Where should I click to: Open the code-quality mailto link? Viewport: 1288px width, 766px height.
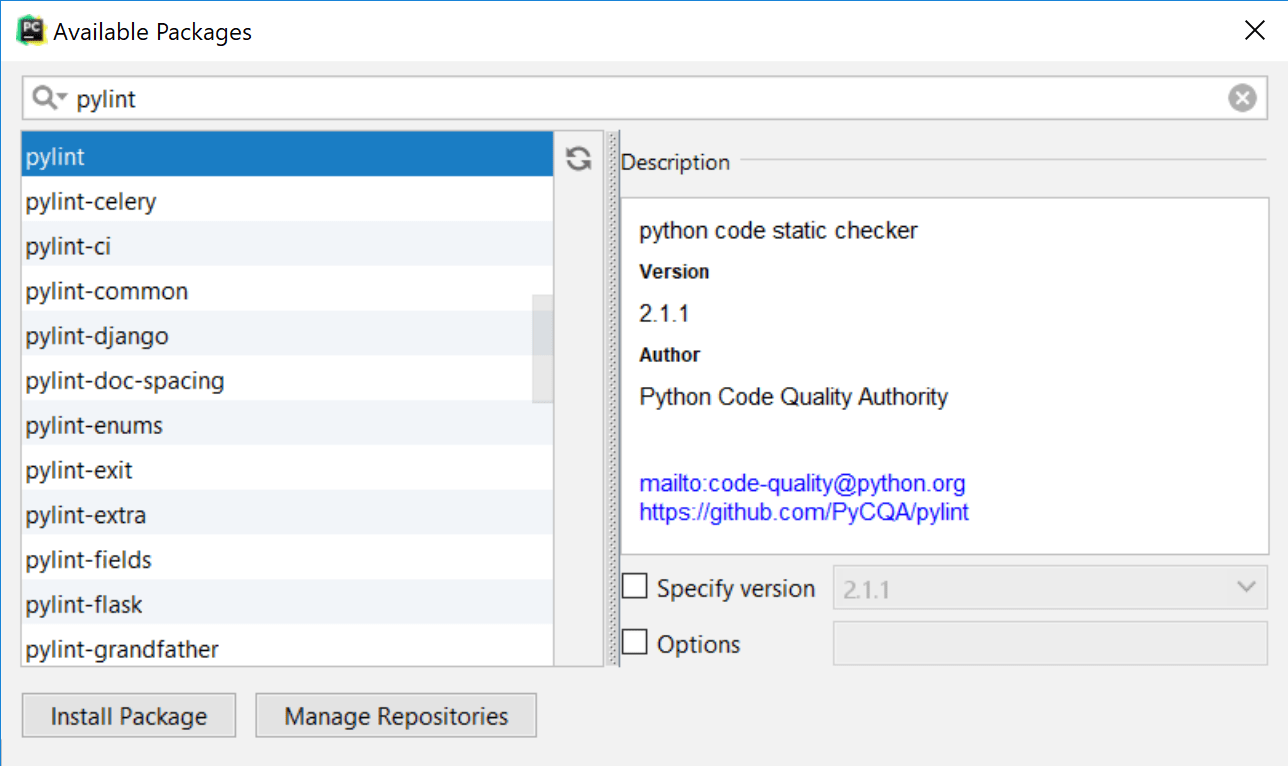point(801,483)
